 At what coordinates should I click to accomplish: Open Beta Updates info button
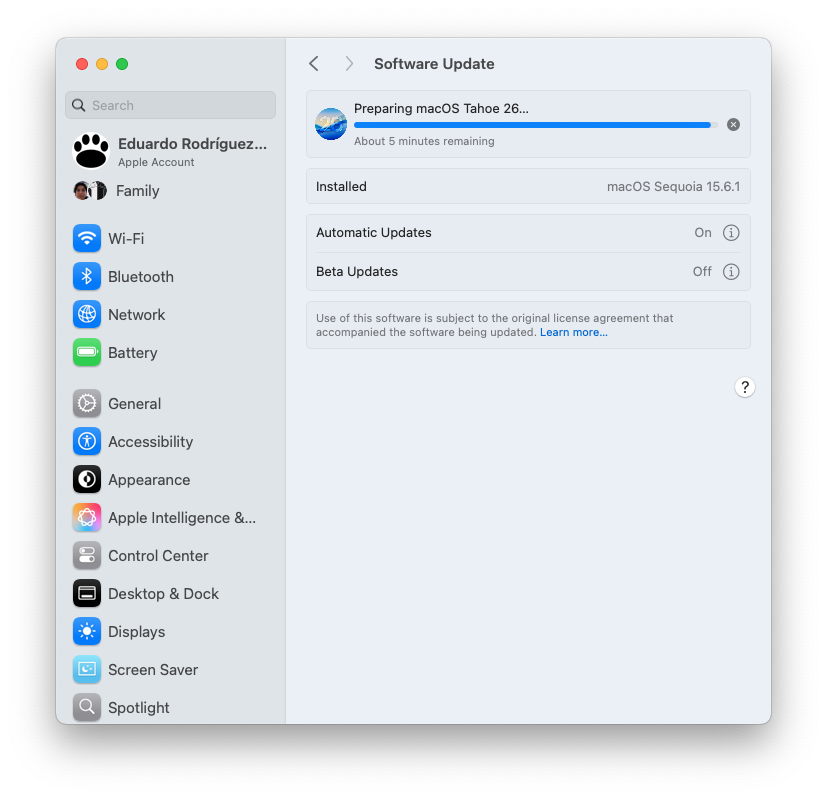pos(731,272)
